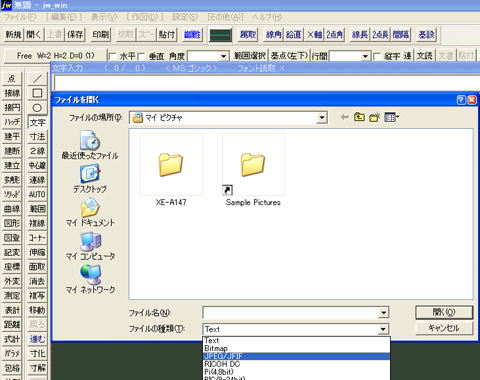Click the Free W=2 H=2 text-size button
The image size is (480, 380).
pyautogui.click(x=55, y=56)
